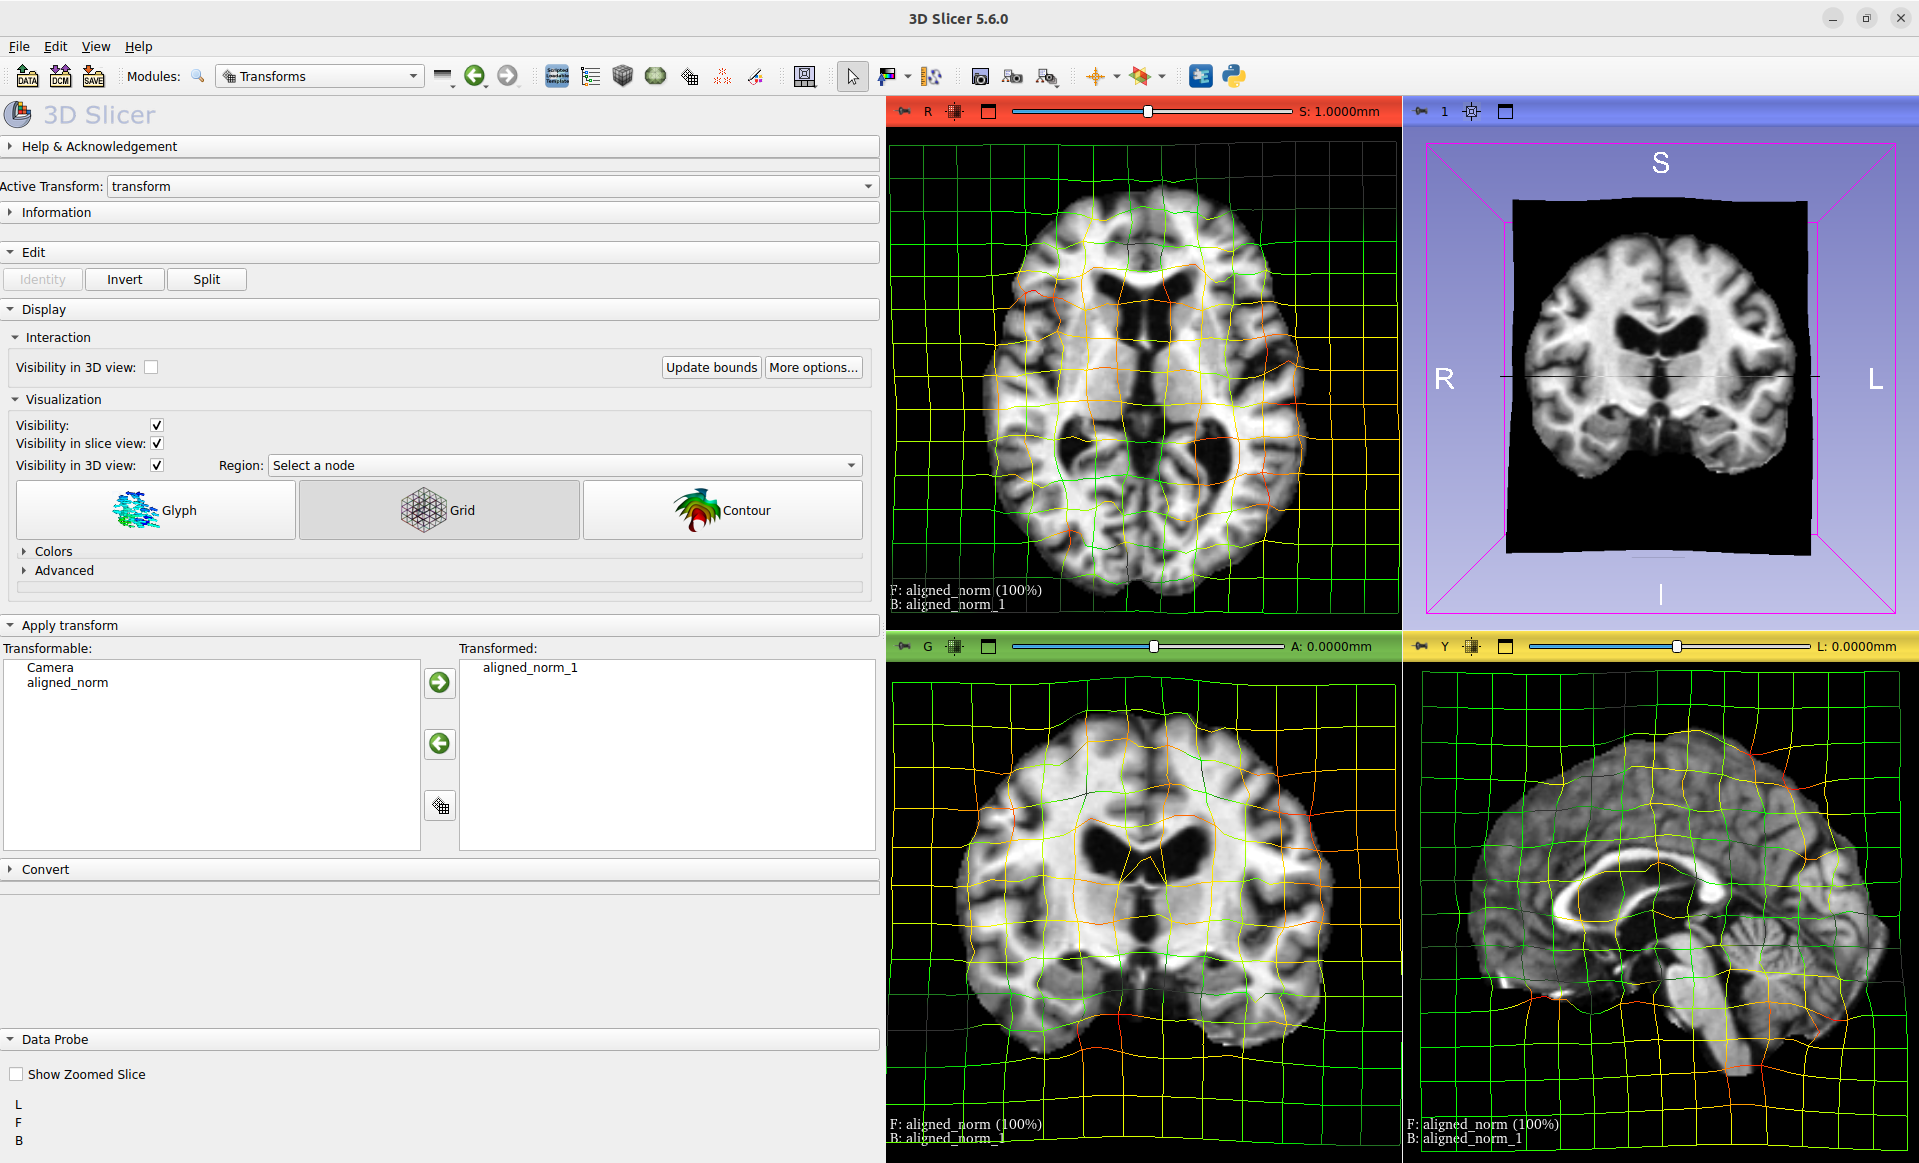Viewport: 1919px width, 1163px height.
Task: Open the DICOM (DCM) browser
Action: coord(60,76)
